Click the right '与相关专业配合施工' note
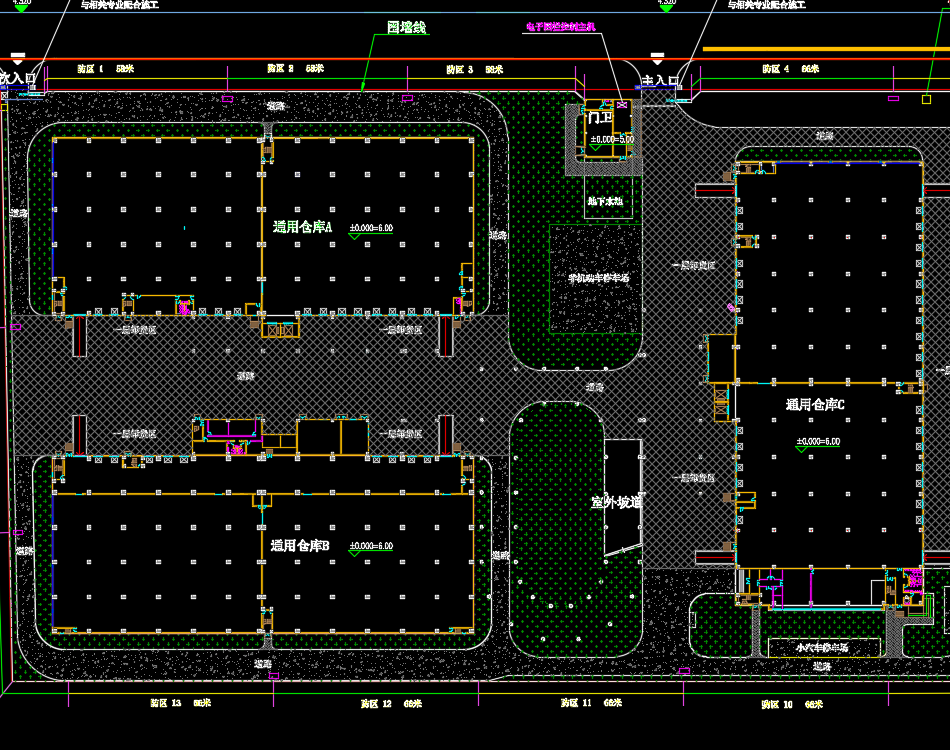 pyautogui.click(x=767, y=5)
